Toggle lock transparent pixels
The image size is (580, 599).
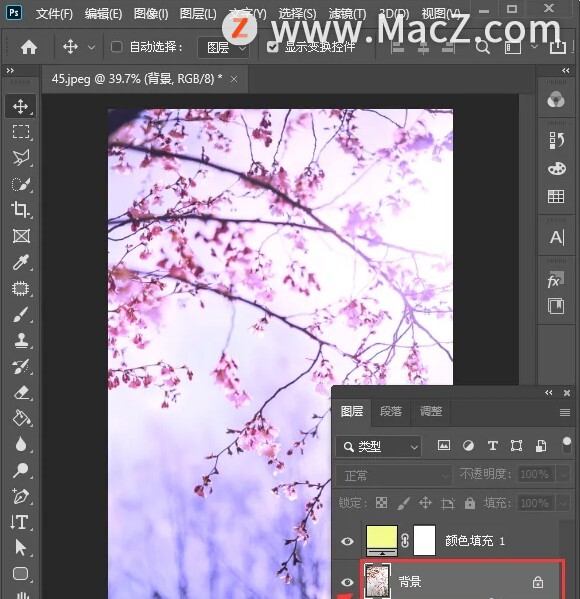(x=381, y=503)
